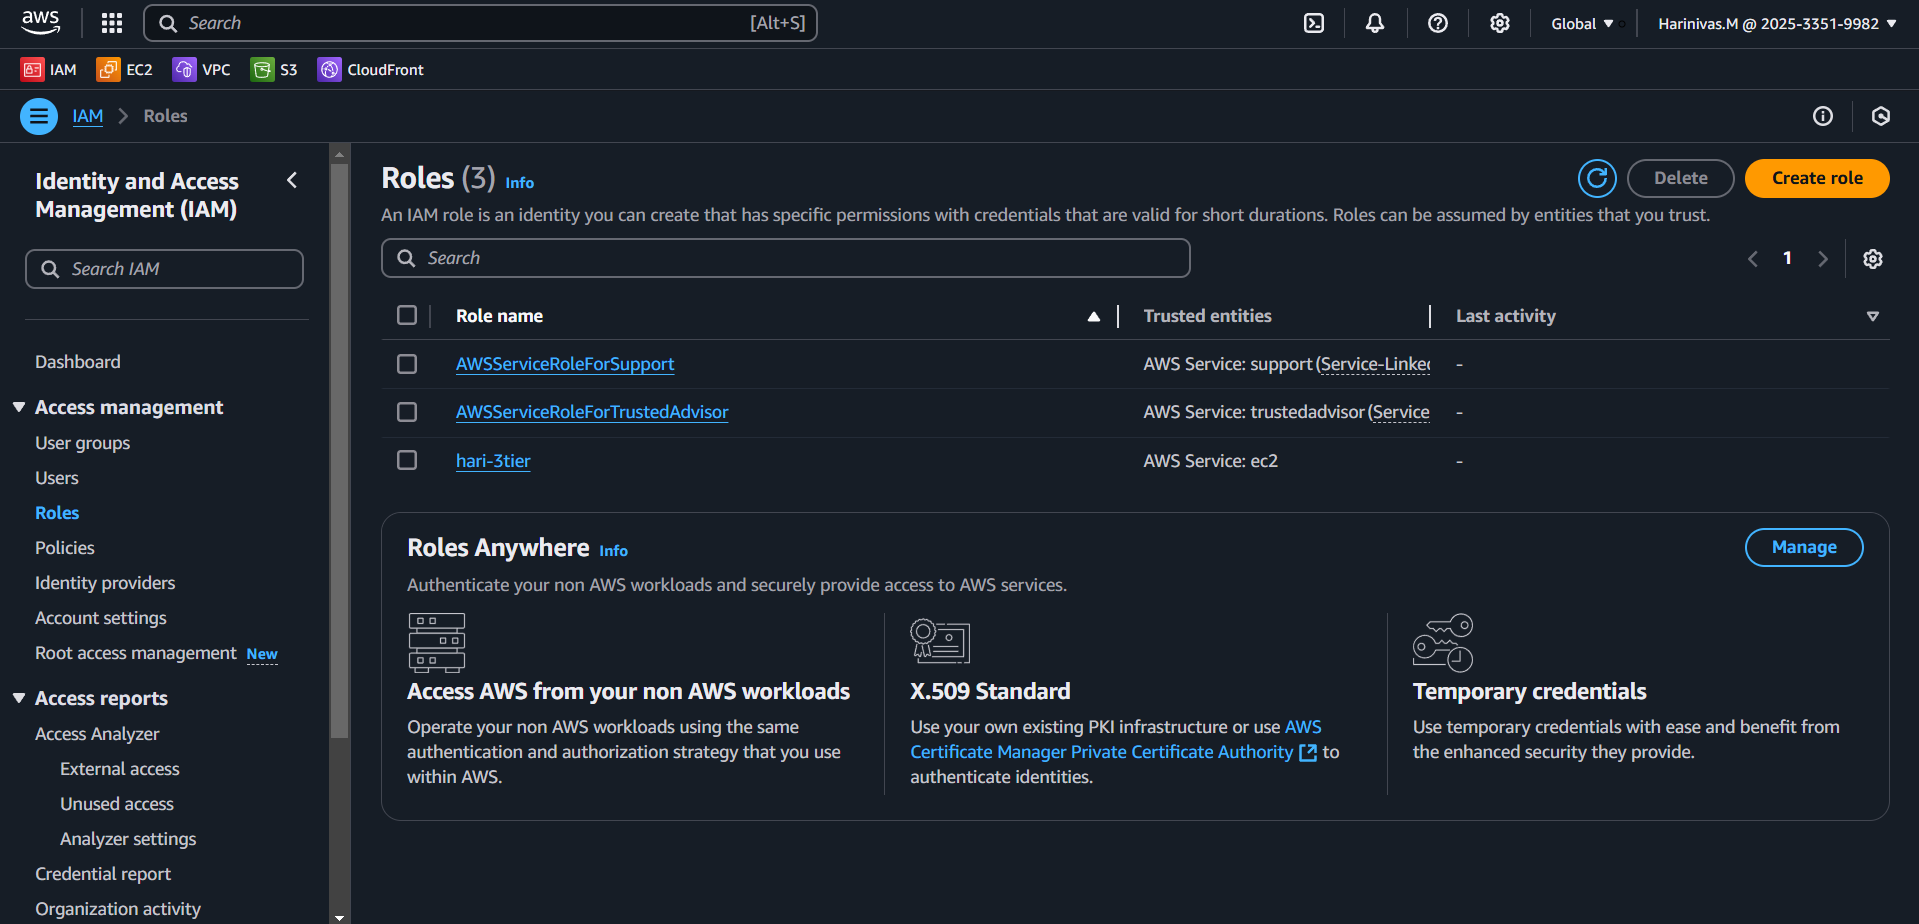The width and height of the screenshot is (1919, 924).
Task: Open Credential report in sidebar
Action: click(x=103, y=874)
